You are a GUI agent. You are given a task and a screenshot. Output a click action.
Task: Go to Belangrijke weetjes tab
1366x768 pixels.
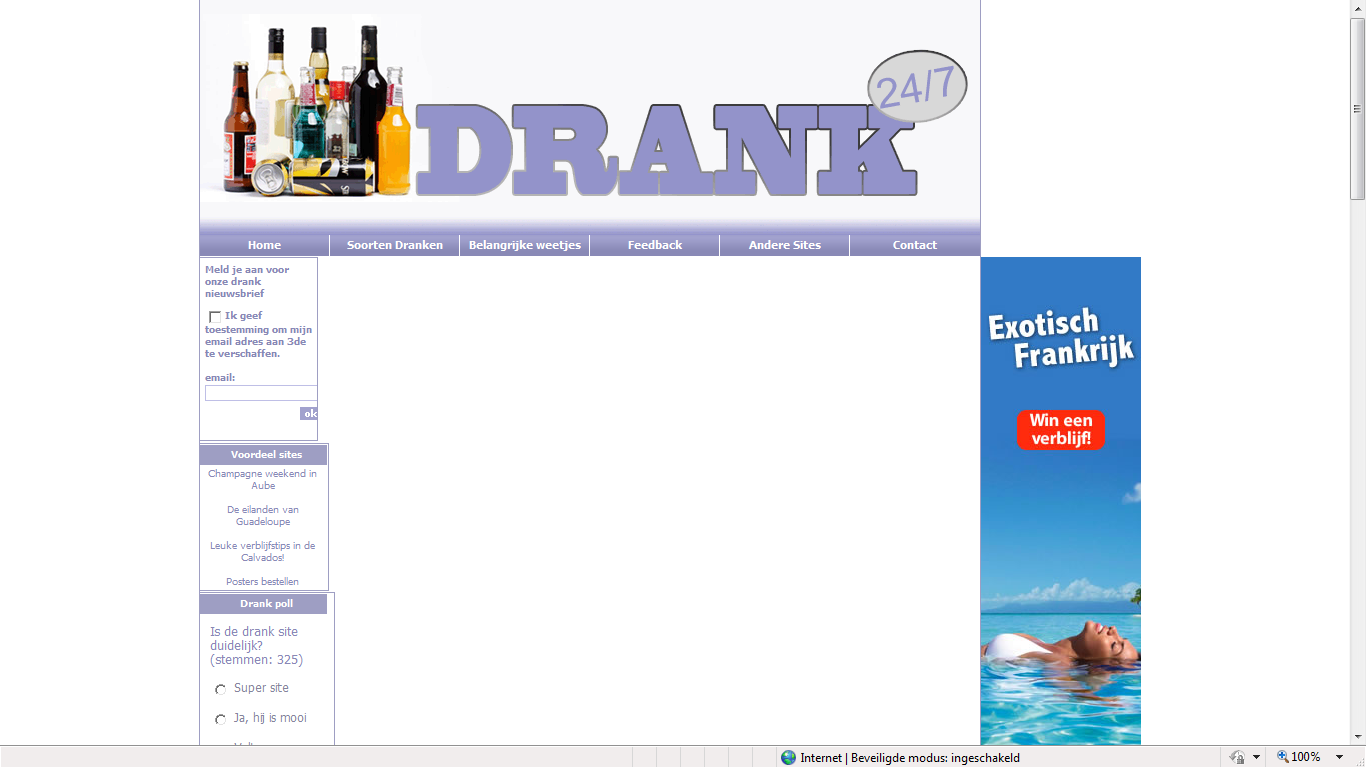[524, 245]
